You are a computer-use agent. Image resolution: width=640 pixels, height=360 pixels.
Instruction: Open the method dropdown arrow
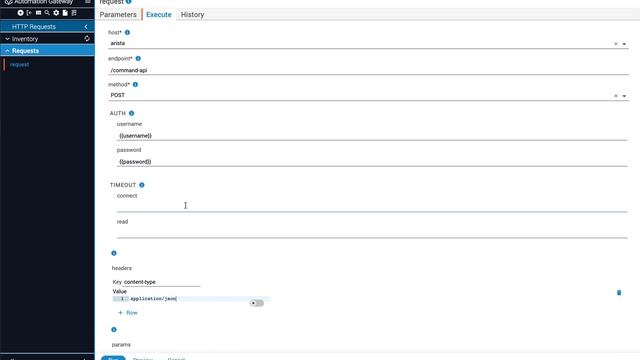coord(624,96)
